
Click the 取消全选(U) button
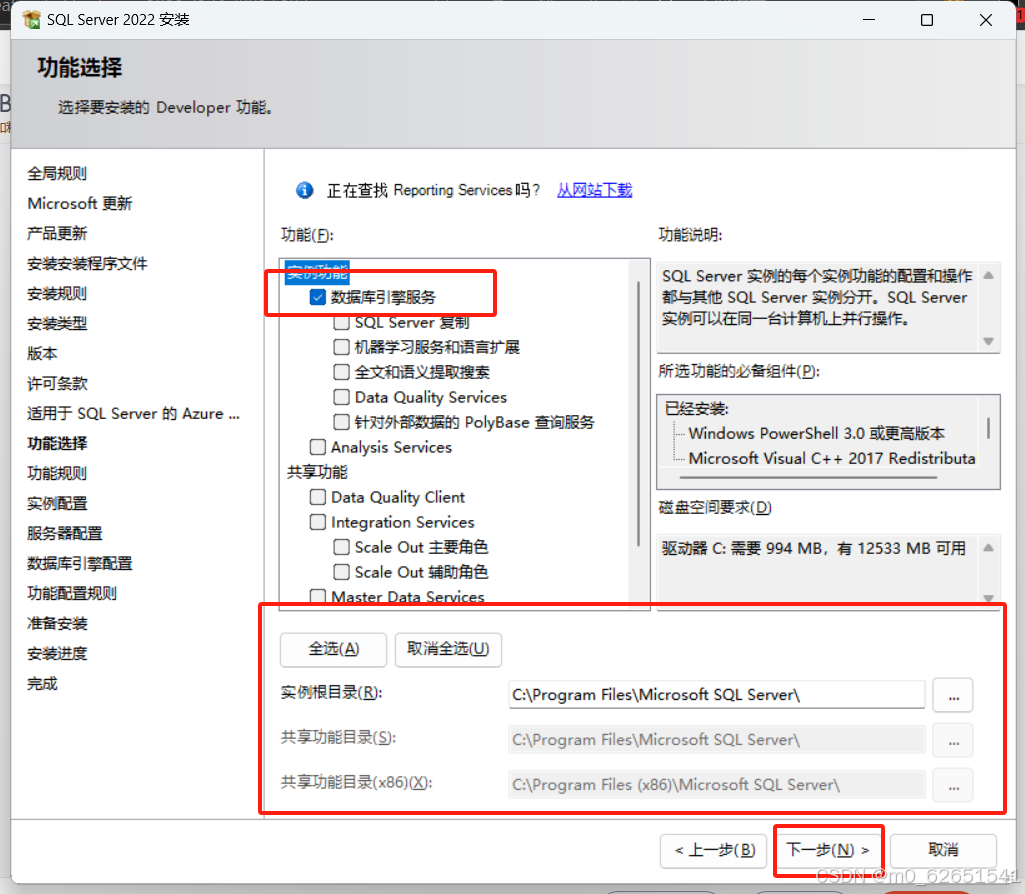(448, 649)
